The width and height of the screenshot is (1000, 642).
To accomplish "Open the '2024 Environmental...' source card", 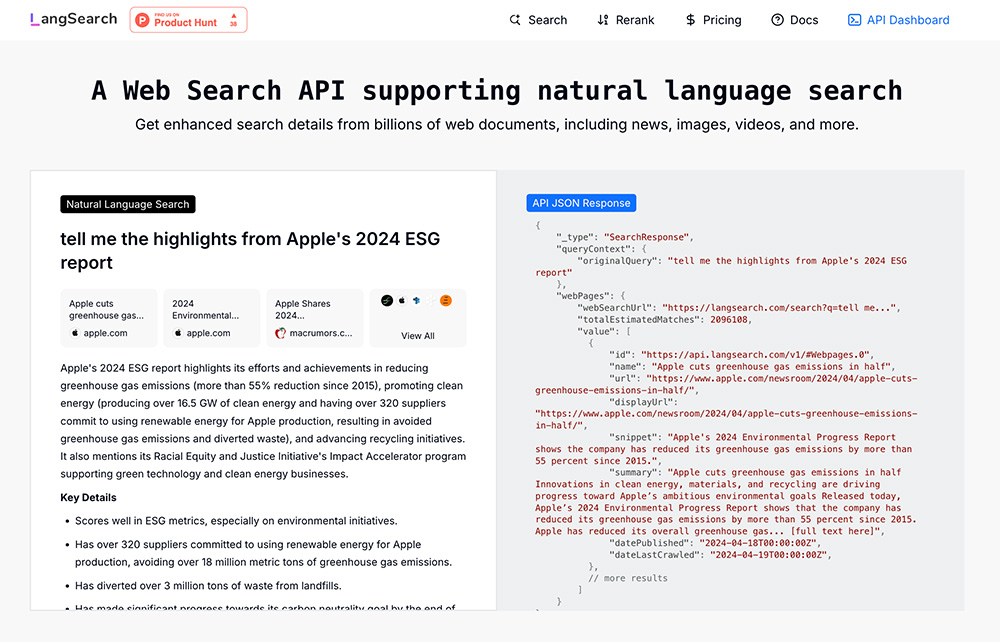I will click(x=212, y=318).
